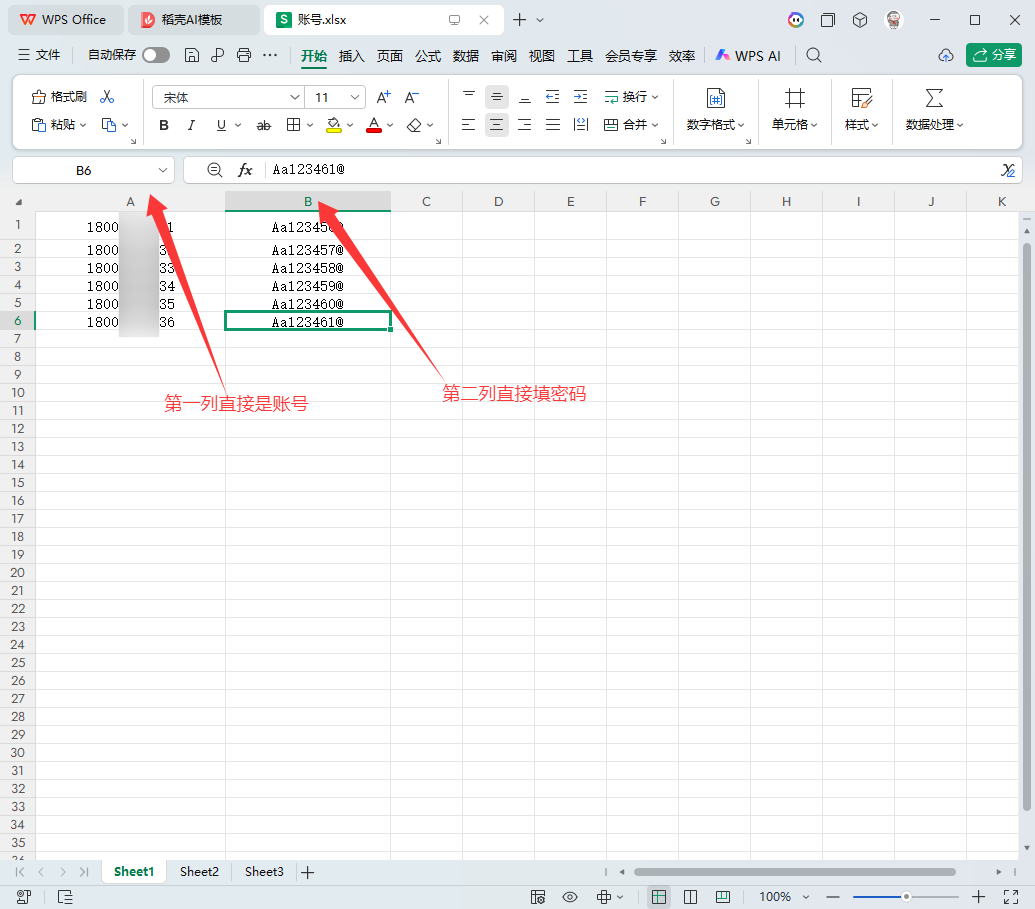Click cell B6 containing Aa123461@

click(x=308, y=321)
